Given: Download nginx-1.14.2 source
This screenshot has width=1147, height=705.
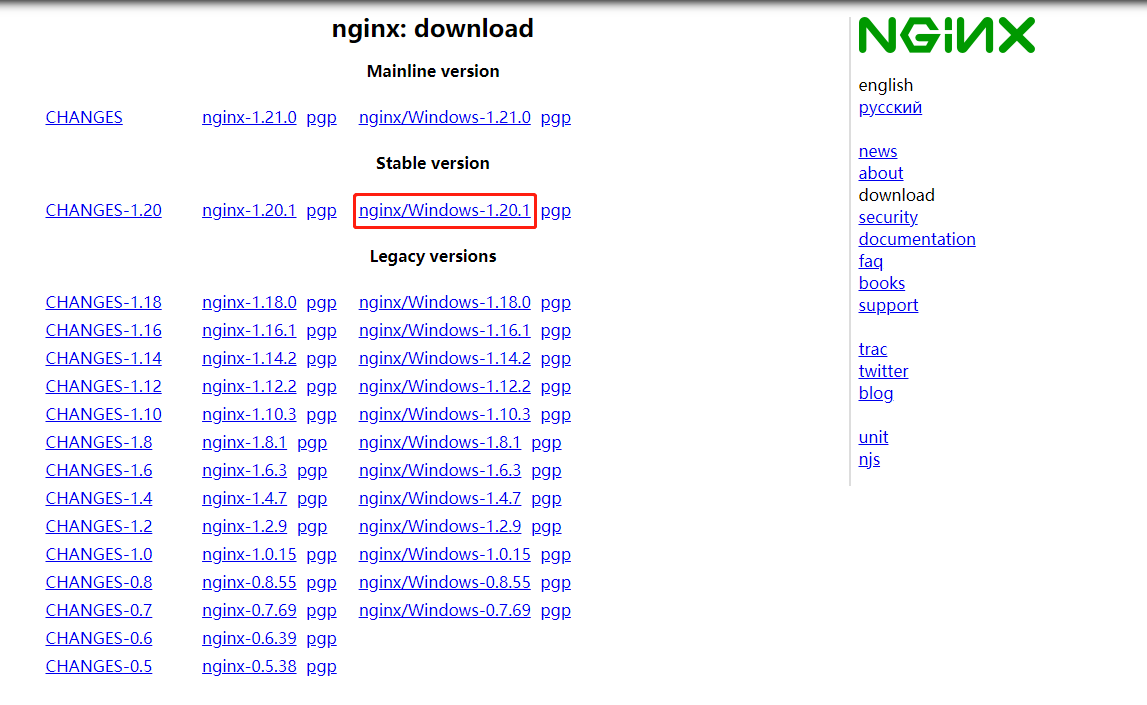Looking at the screenshot, I should (249, 358).
